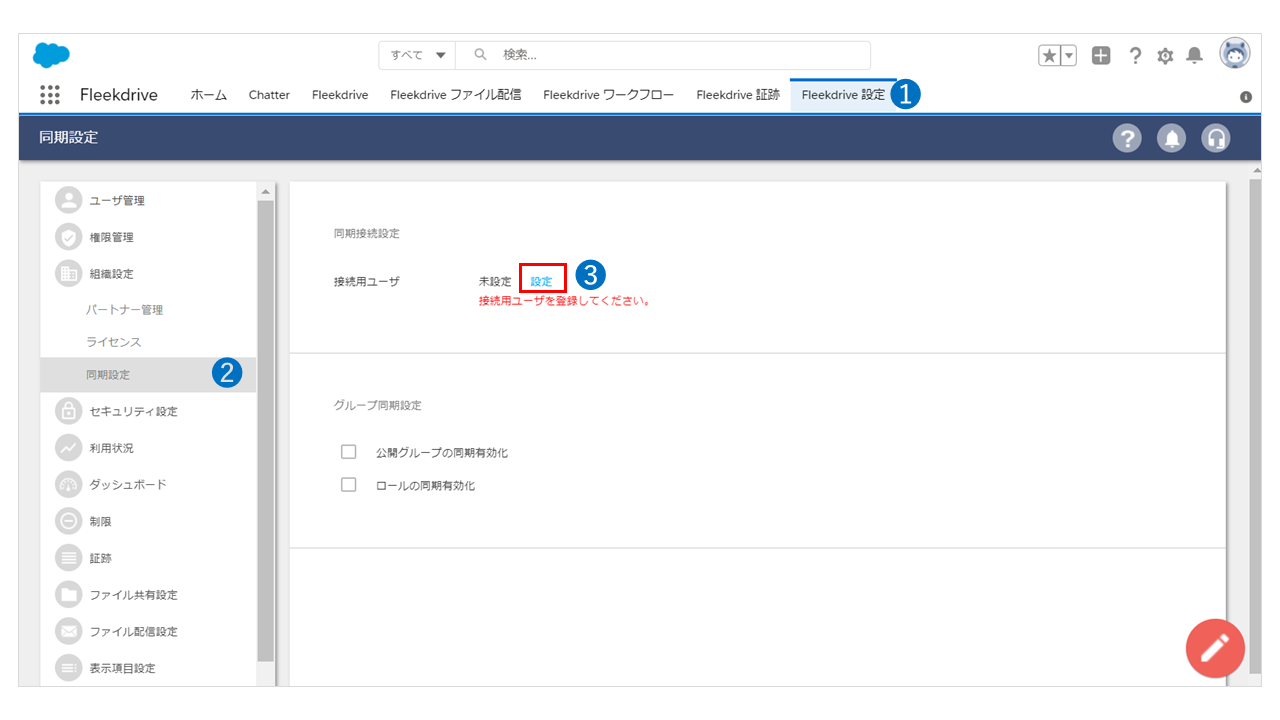Open the ユーザ管理 menu label
Screen dimensions: 1280x720
117,201
